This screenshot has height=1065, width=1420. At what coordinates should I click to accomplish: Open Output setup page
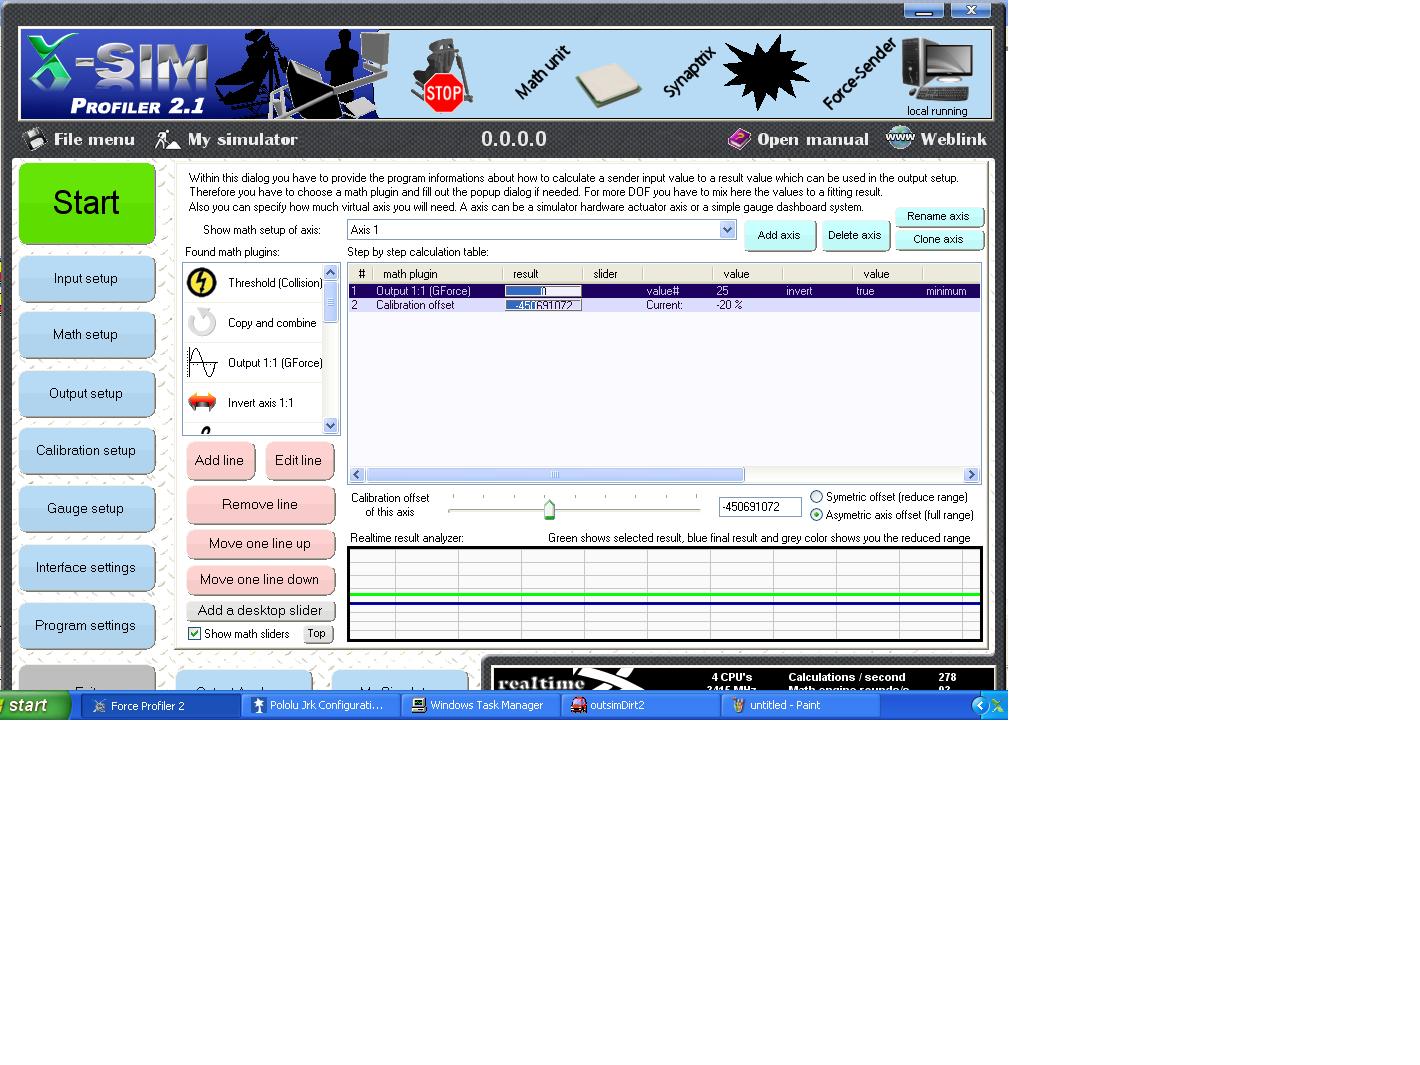(86, 394)
